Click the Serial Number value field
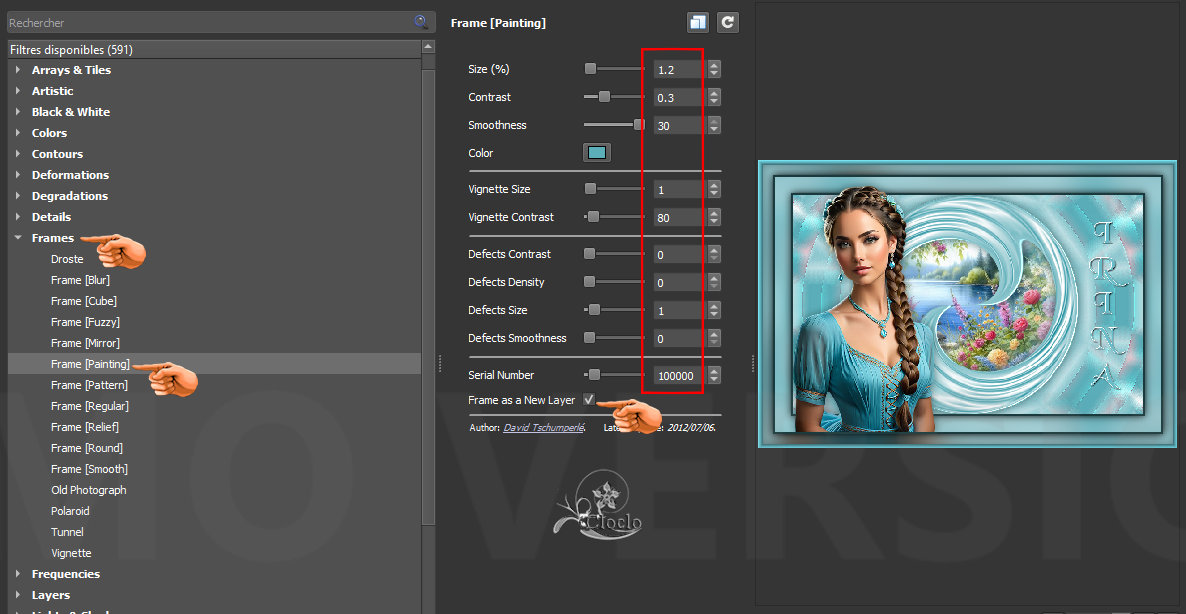 680,376
